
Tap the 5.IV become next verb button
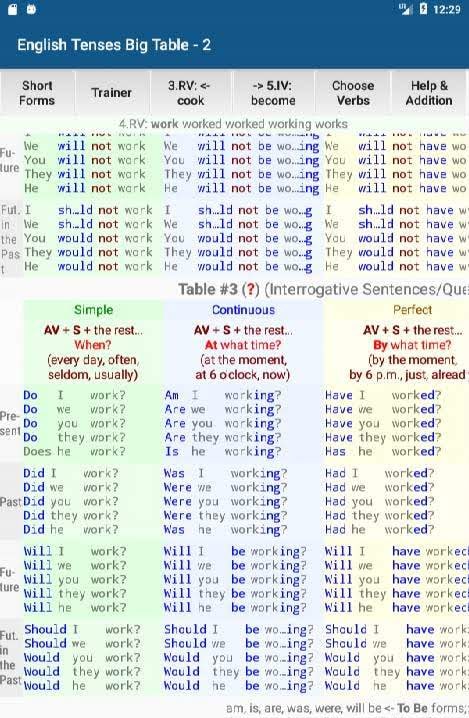point(273,93)
